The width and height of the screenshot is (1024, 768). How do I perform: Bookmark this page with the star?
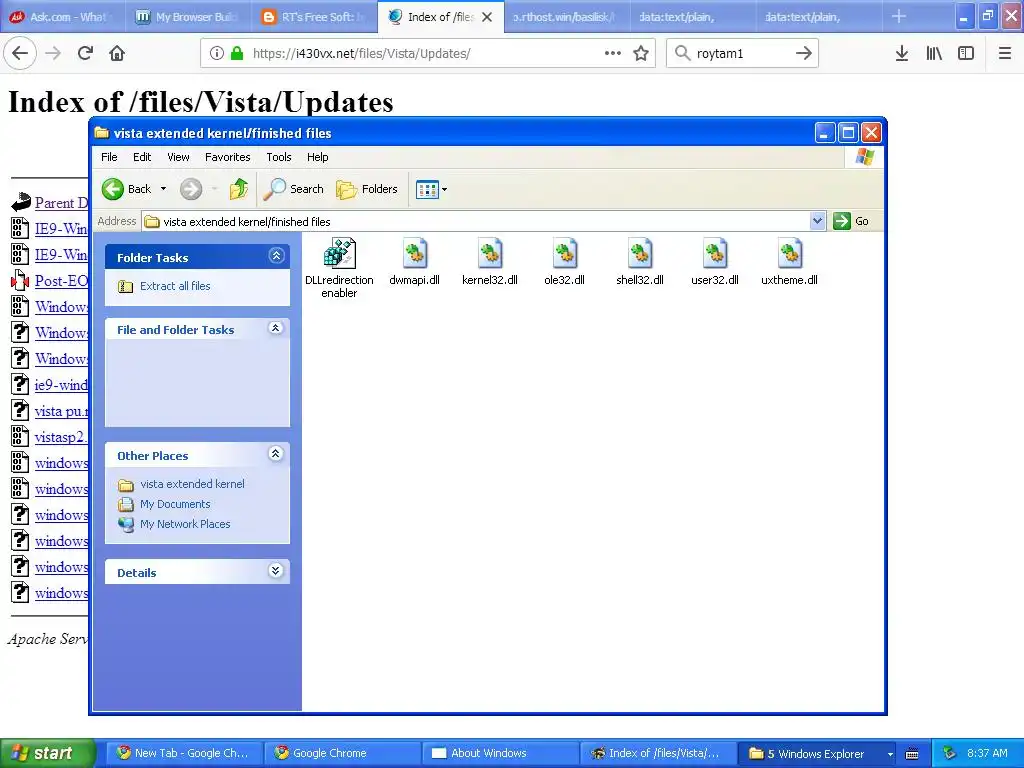pyautogui.click(x=641, y=54)
